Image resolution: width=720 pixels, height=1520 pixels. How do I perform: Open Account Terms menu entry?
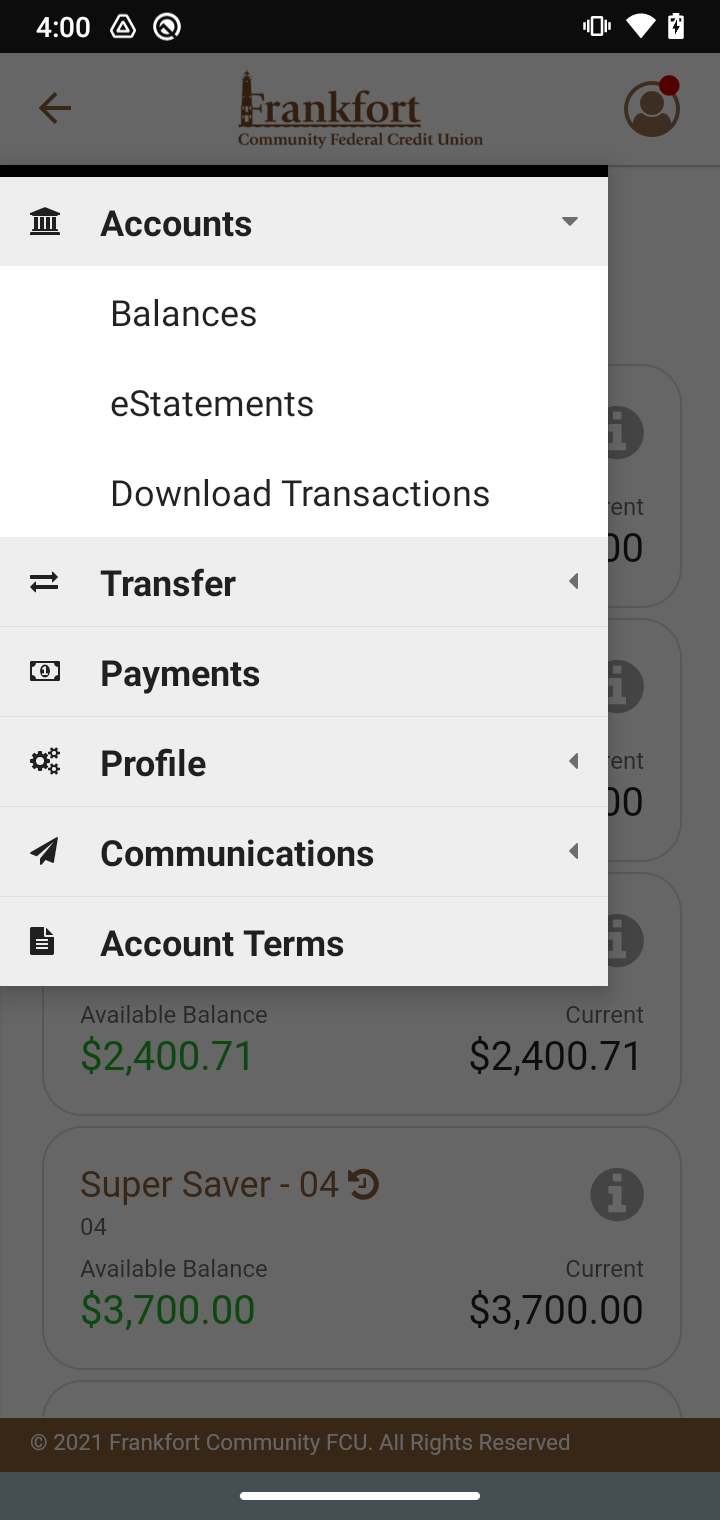222,944
